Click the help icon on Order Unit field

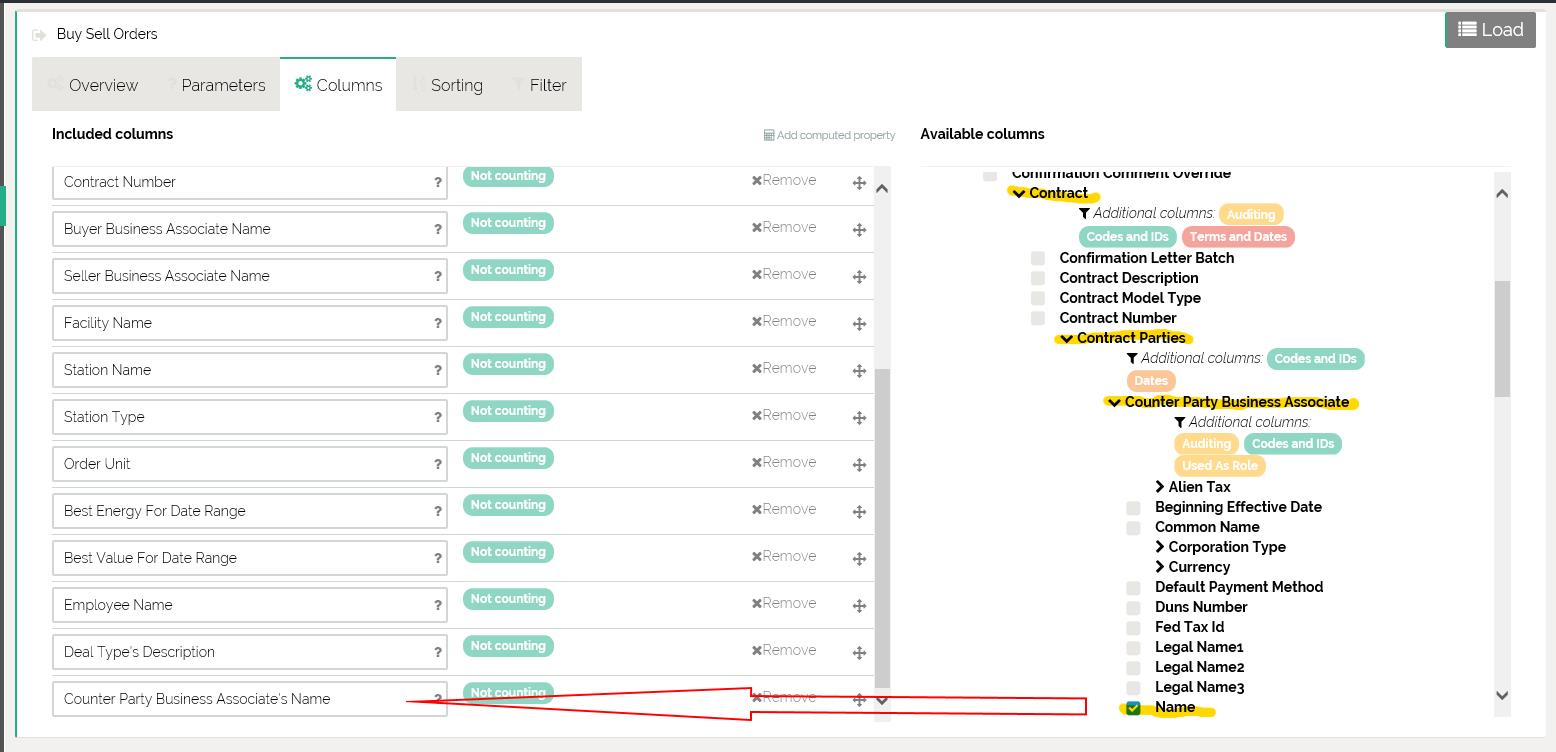coord(437,464)
